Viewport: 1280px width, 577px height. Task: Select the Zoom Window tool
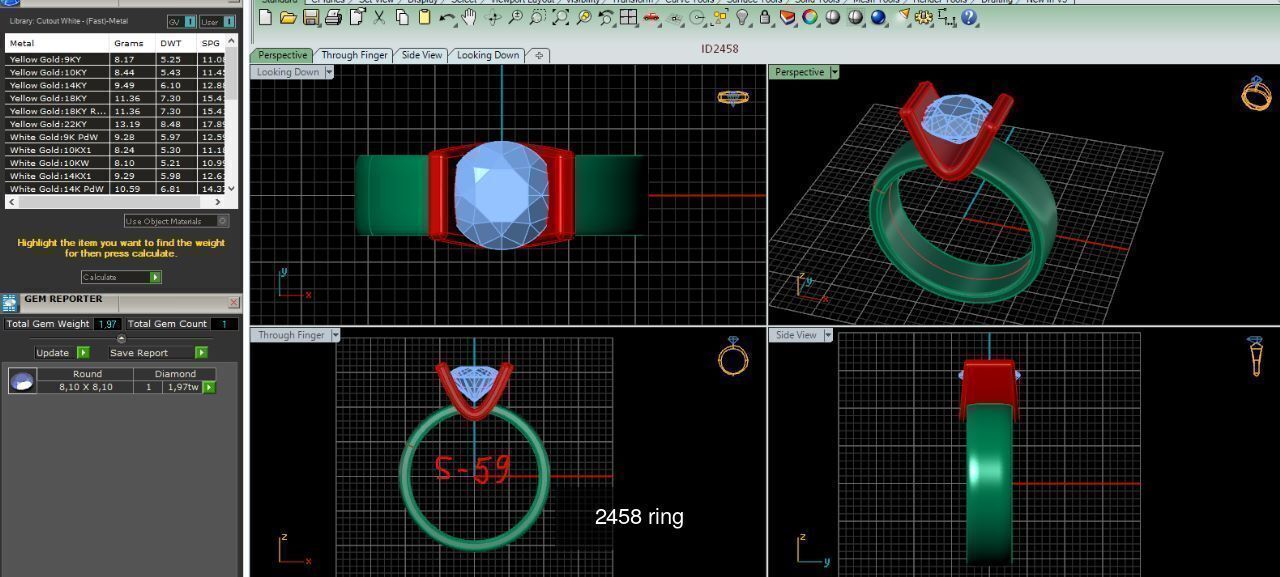537,17
